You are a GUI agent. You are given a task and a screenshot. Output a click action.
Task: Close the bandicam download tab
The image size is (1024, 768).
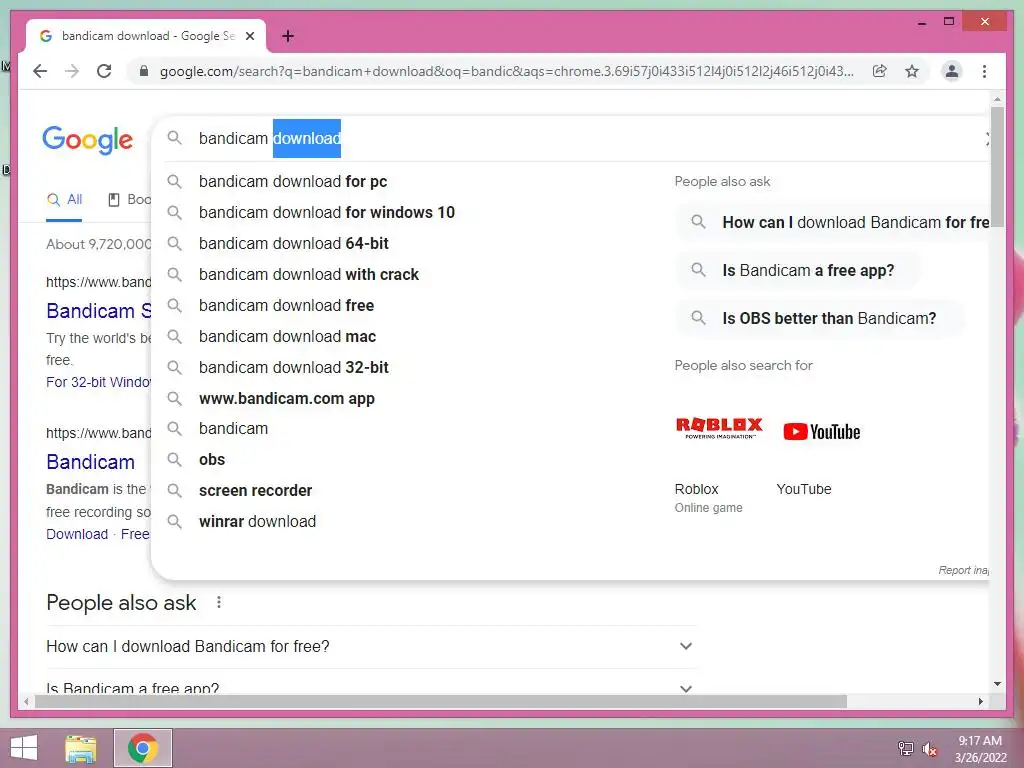coord(249,36)
